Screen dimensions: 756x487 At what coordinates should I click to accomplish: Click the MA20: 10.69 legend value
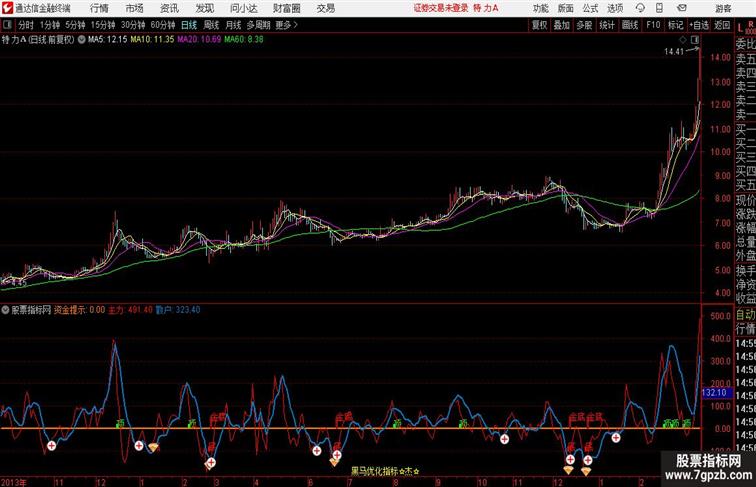pyautogui.click(x=199, y=40)
